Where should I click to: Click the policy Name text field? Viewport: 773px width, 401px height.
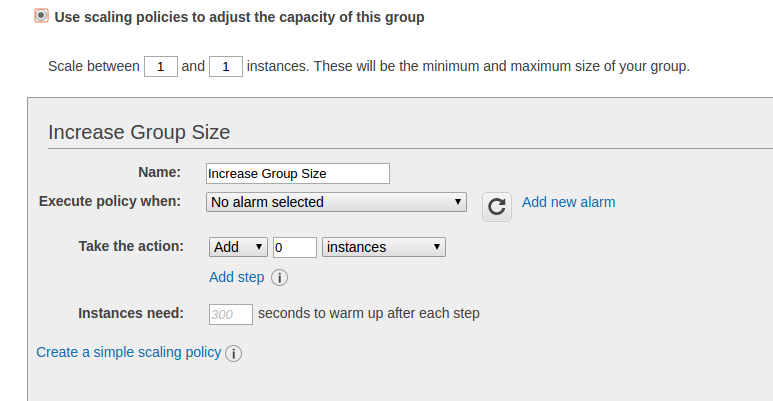tap(297, 173)
